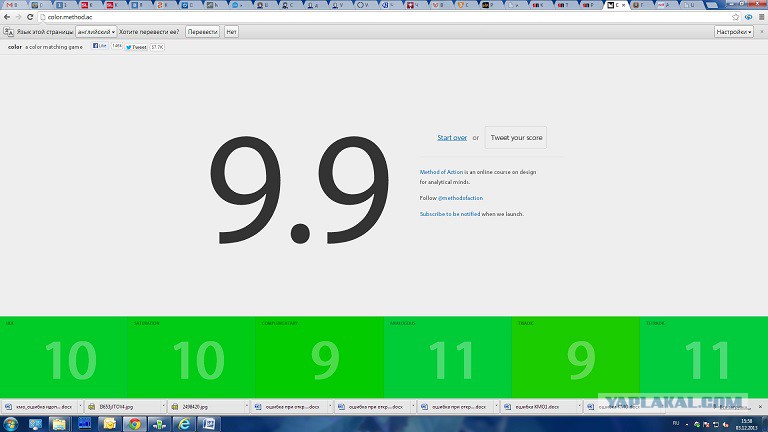This screenshot has width=768, height=432.
Task: Click the Analogous score panel showing 11
Action: pyautogui.click(x=448, y=357)
